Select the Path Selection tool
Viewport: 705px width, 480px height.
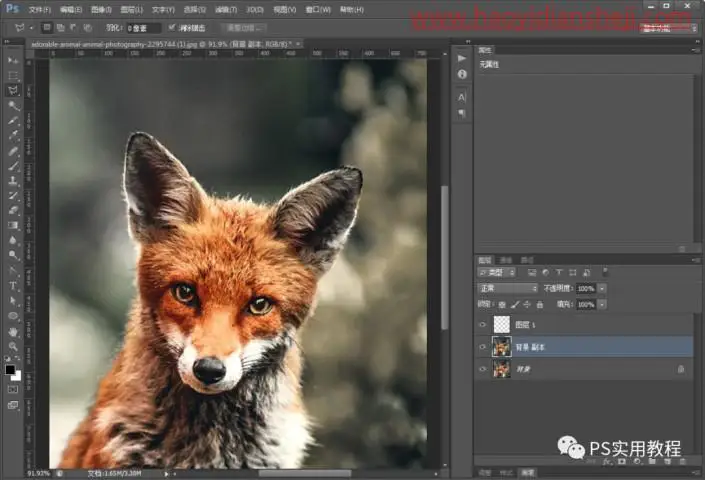pos(13,301)
